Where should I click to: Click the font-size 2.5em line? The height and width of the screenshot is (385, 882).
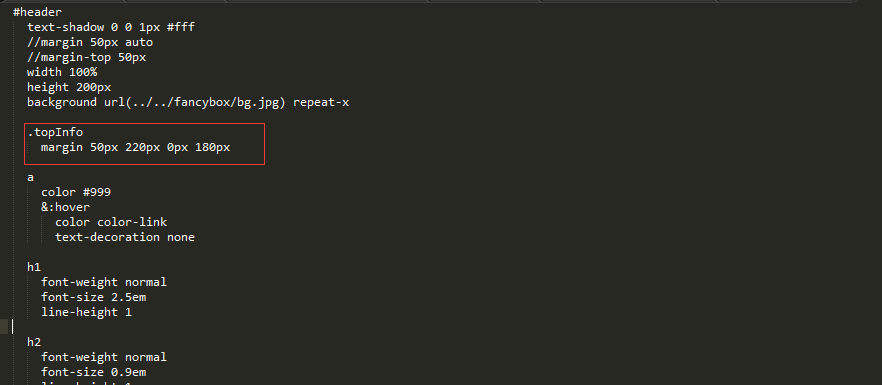[x=93, y=297]
